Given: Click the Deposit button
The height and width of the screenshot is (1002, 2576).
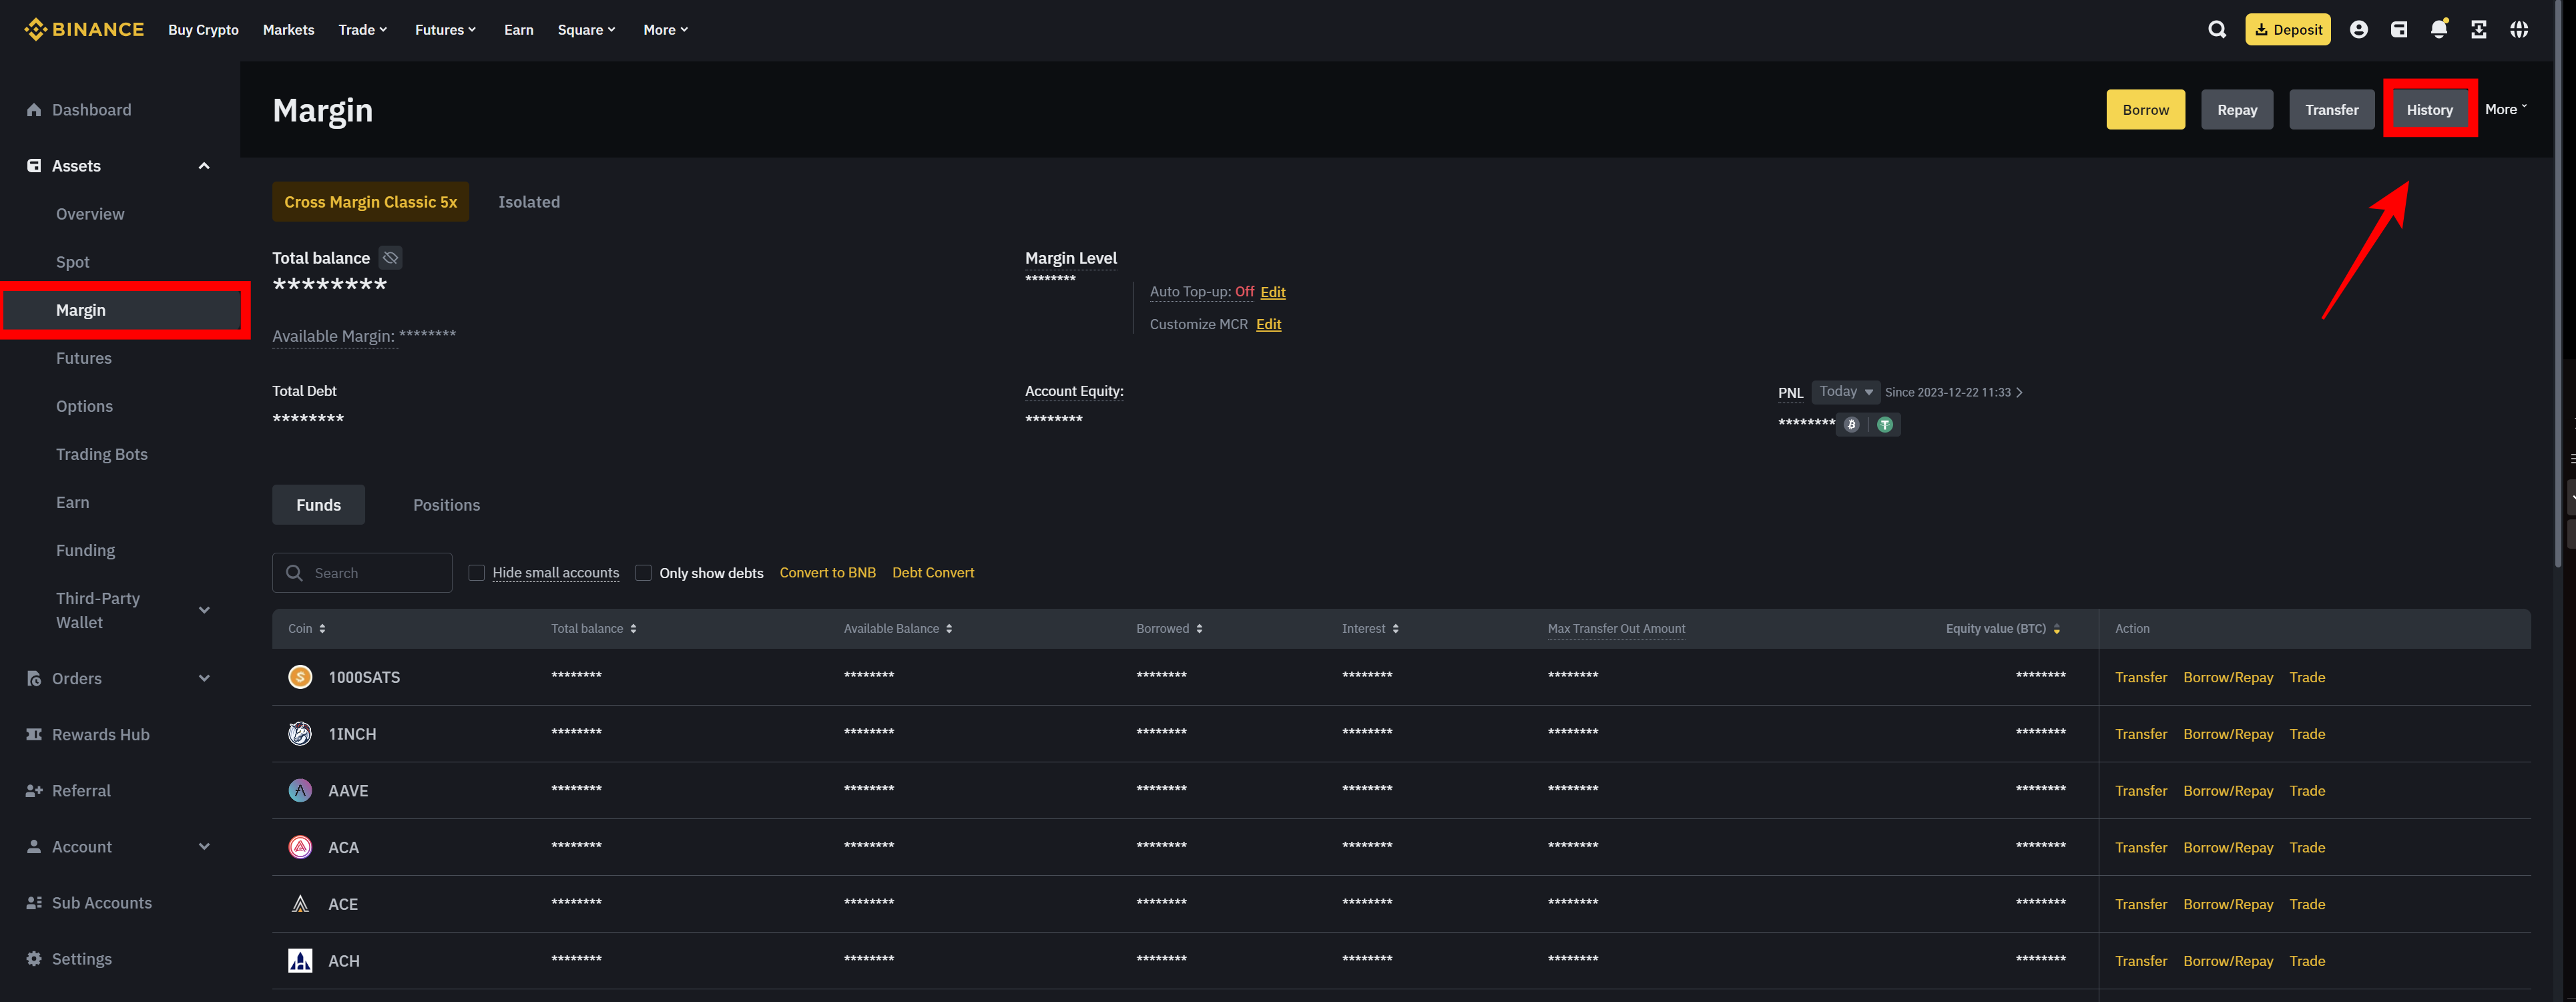Looking at the screenshot, I should click(x=2287, y=29).
